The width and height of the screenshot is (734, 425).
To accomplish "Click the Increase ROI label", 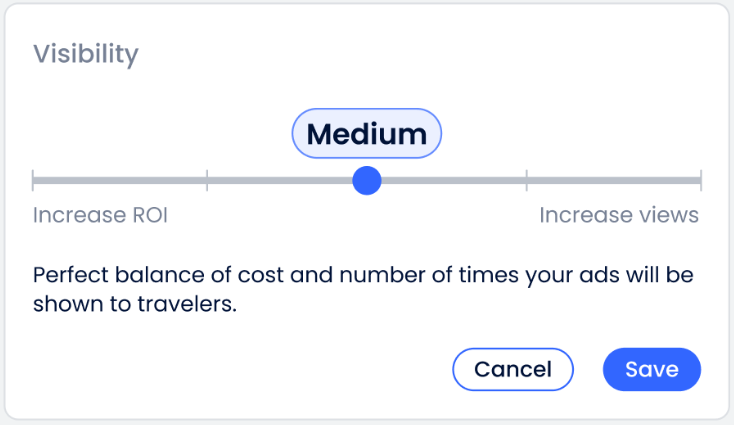I will pyautogui.click(x=100, y=216).
